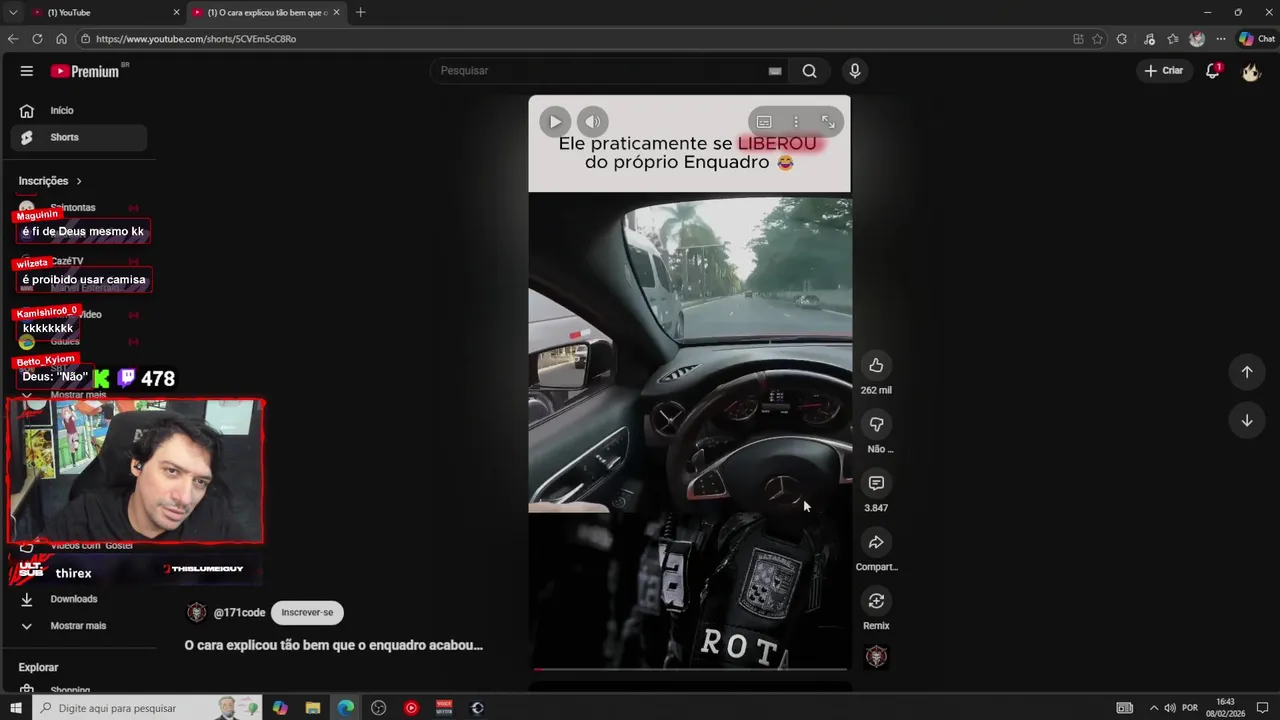
Task: Open the short's sound/channel thumbnail
Action: (x=876, y=657)
